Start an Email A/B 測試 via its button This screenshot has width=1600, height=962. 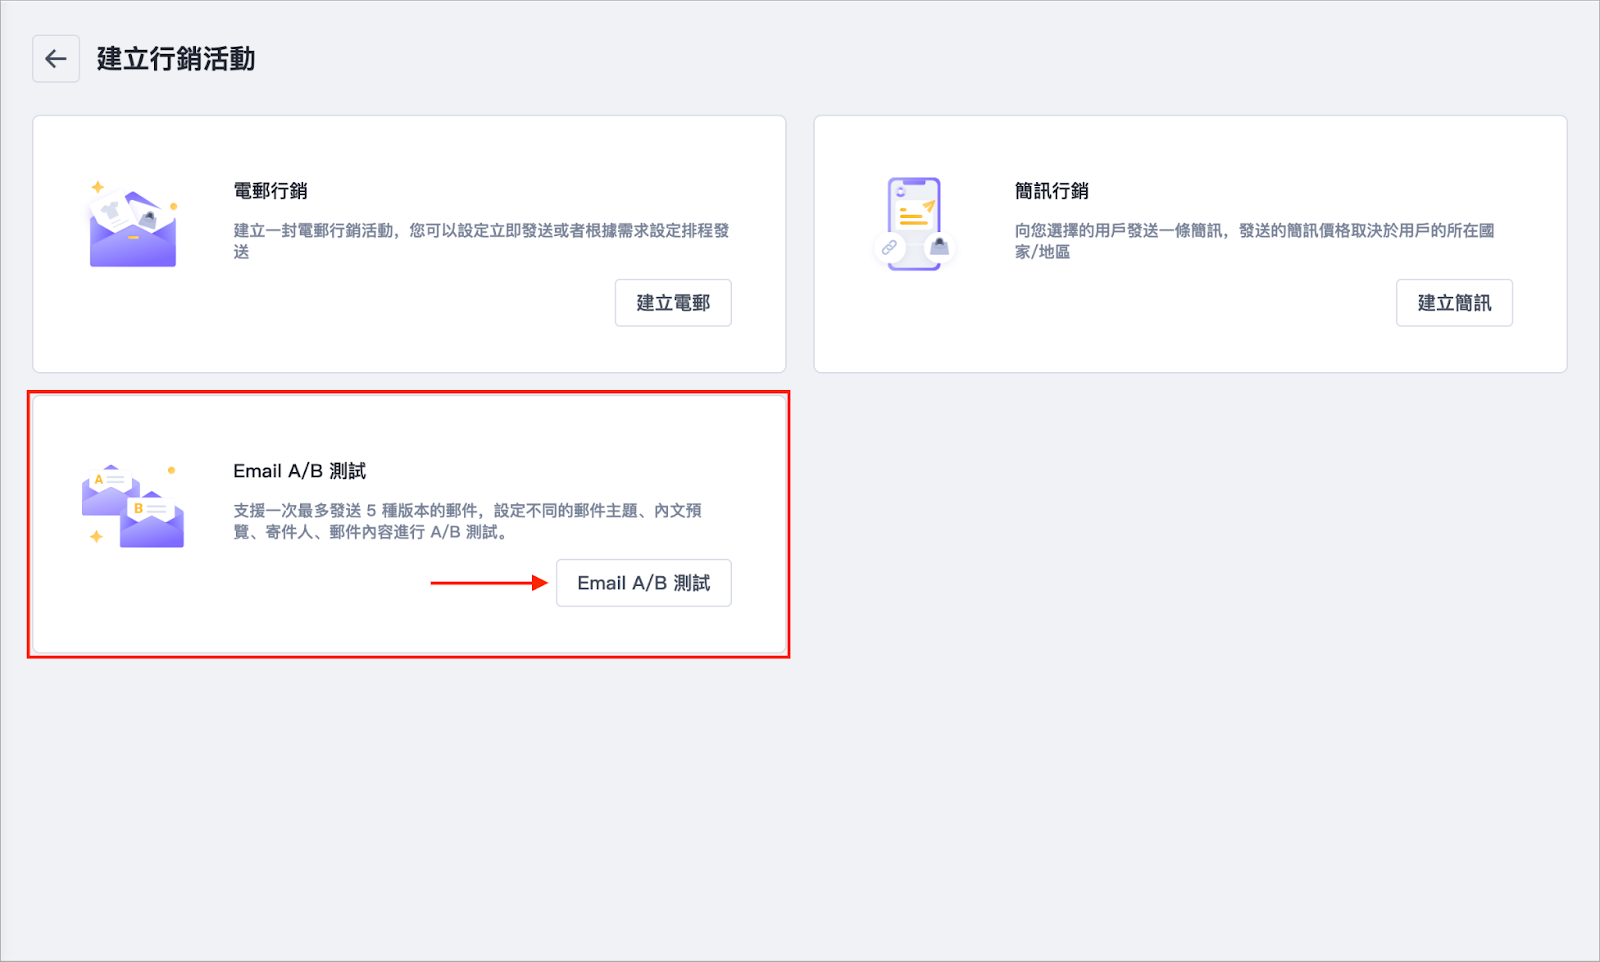(x=643, y=583)
